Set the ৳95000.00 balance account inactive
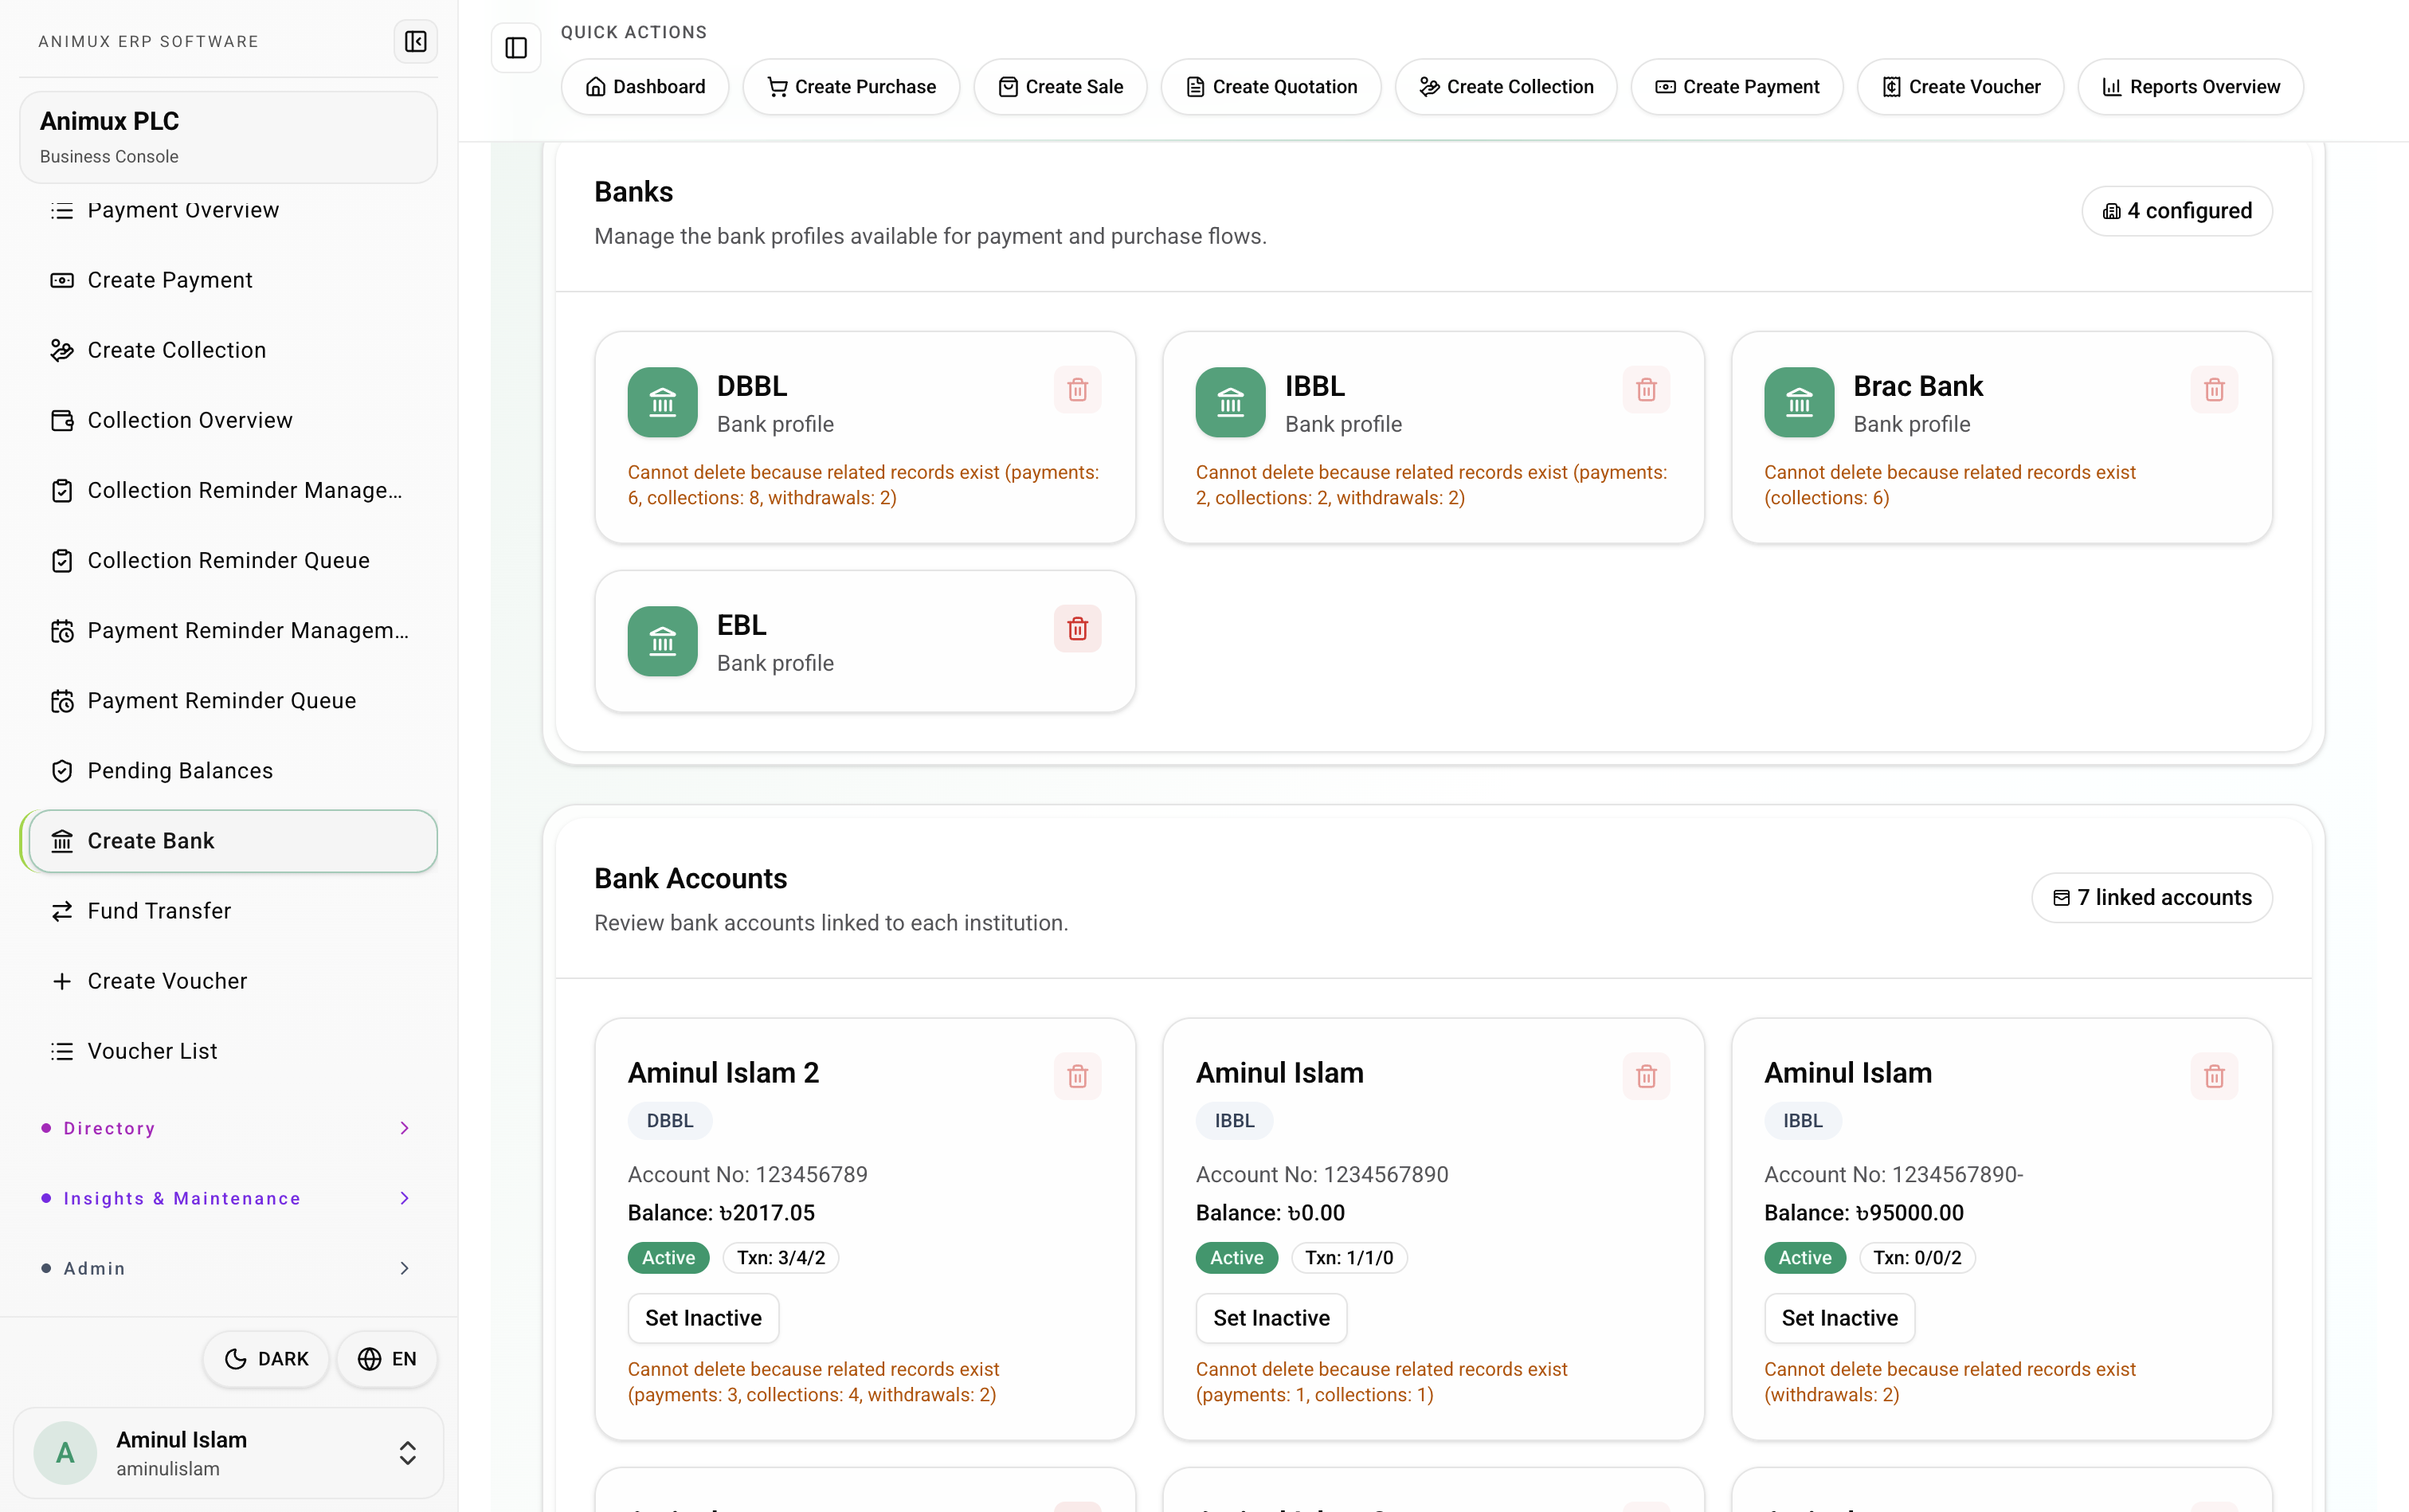The height and width of the screenshot is (1512, 2409). pos(1839,1318)
